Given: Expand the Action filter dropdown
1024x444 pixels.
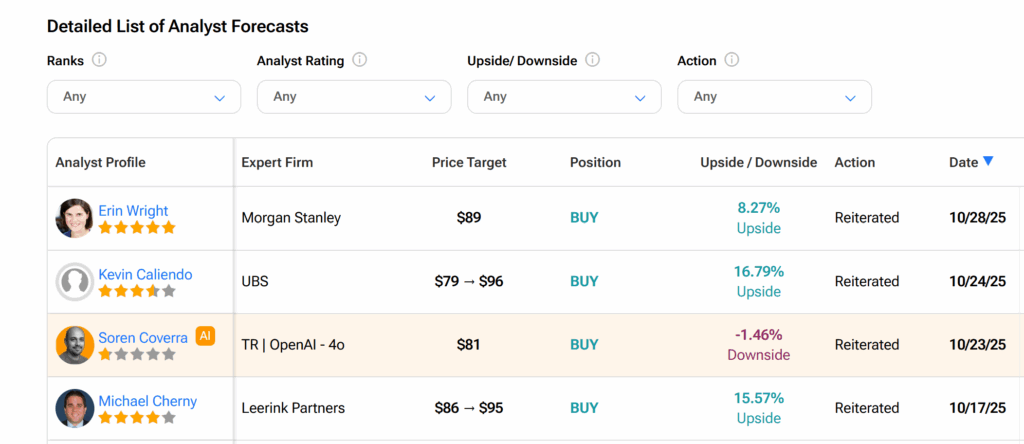Looking at the screenshot, I should point(774,97).
